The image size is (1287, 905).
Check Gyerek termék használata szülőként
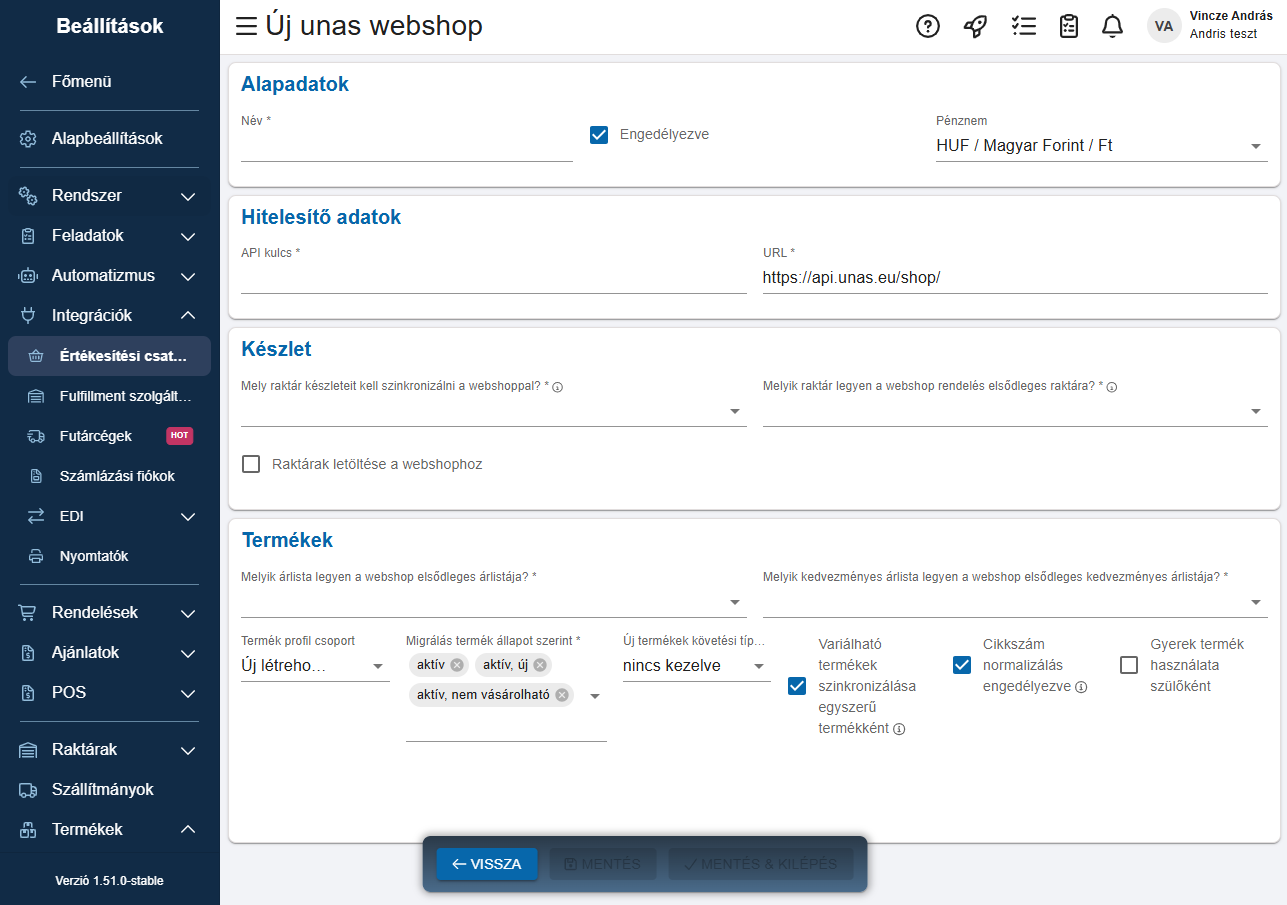(x=1129, y=665)
